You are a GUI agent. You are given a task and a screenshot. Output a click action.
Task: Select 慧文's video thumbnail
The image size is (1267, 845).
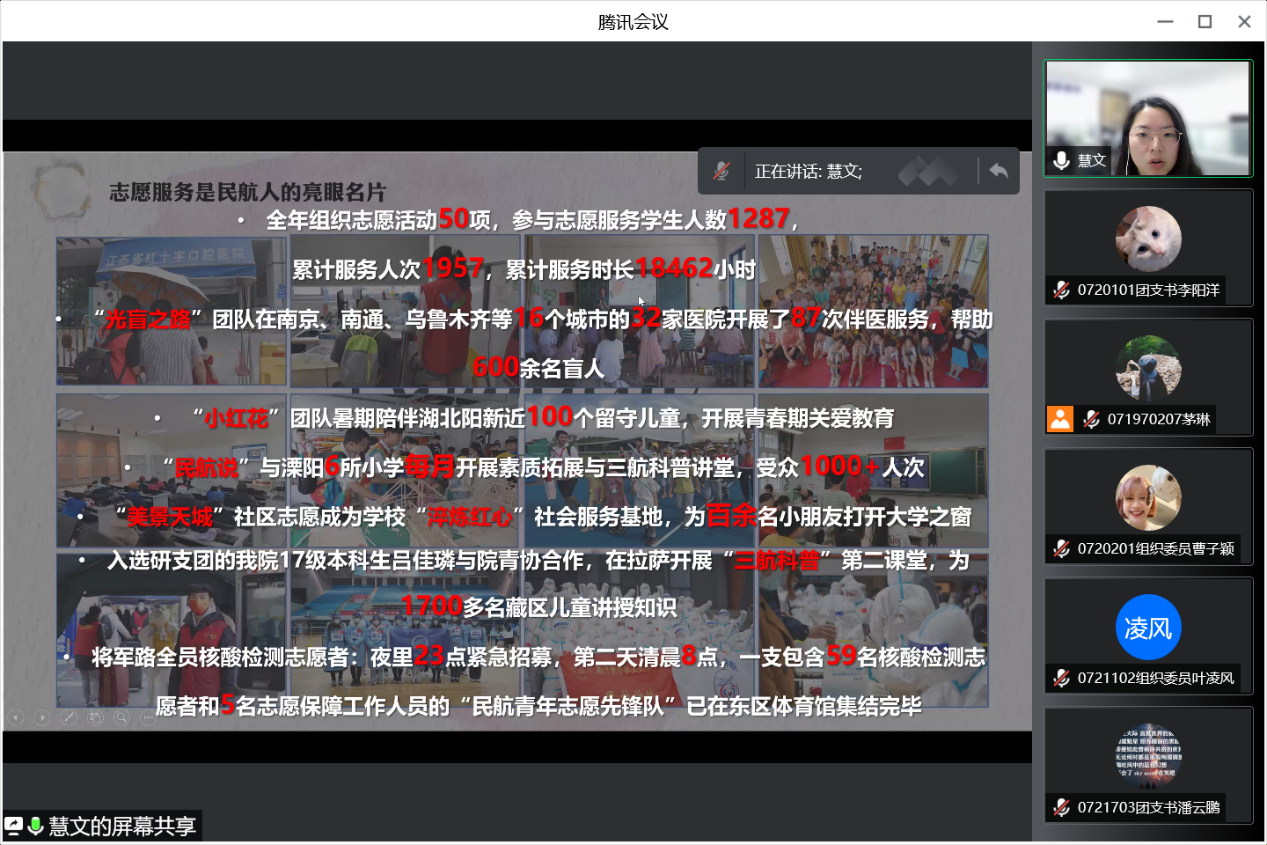click(1148, 118)
